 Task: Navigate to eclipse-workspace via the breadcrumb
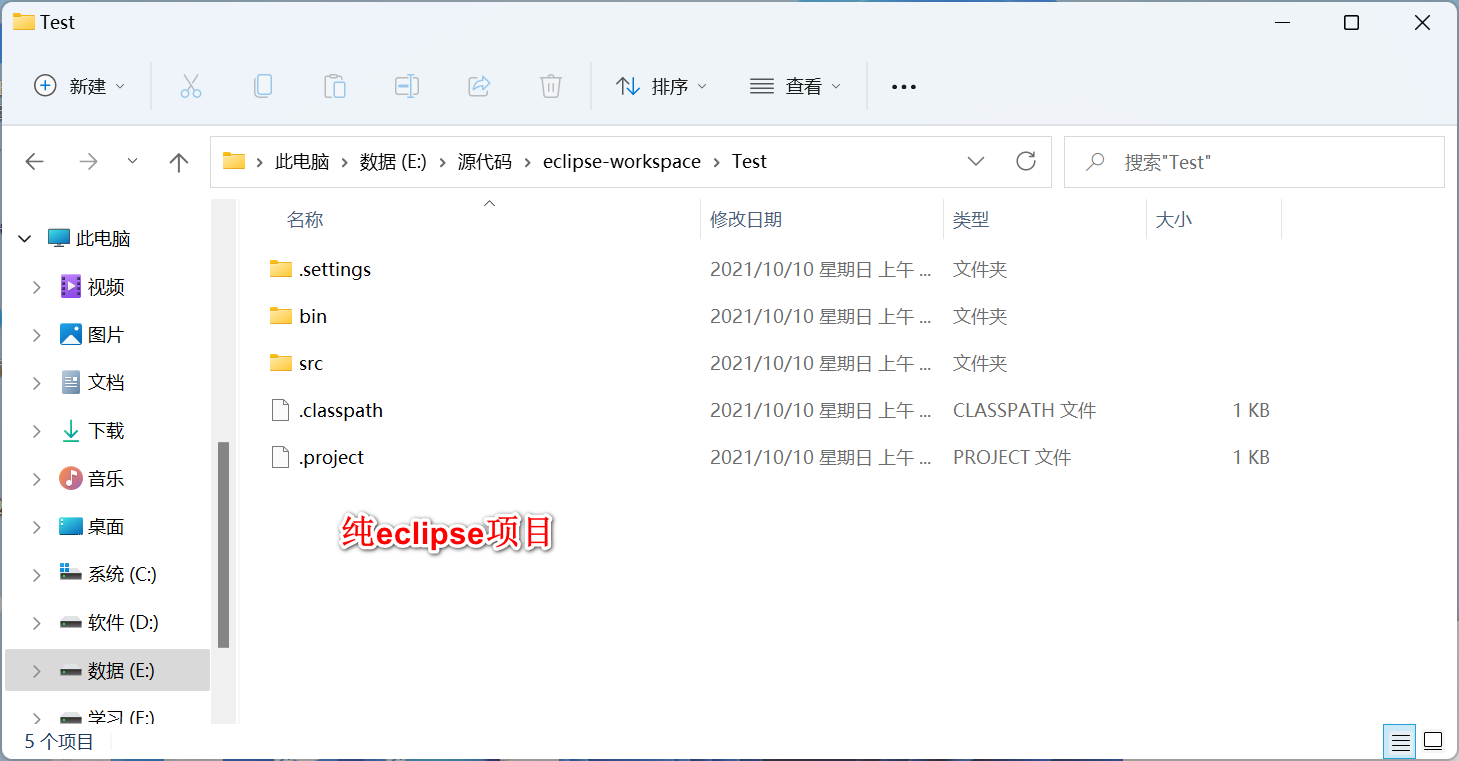pyautogui.click(x=621, y=161)
